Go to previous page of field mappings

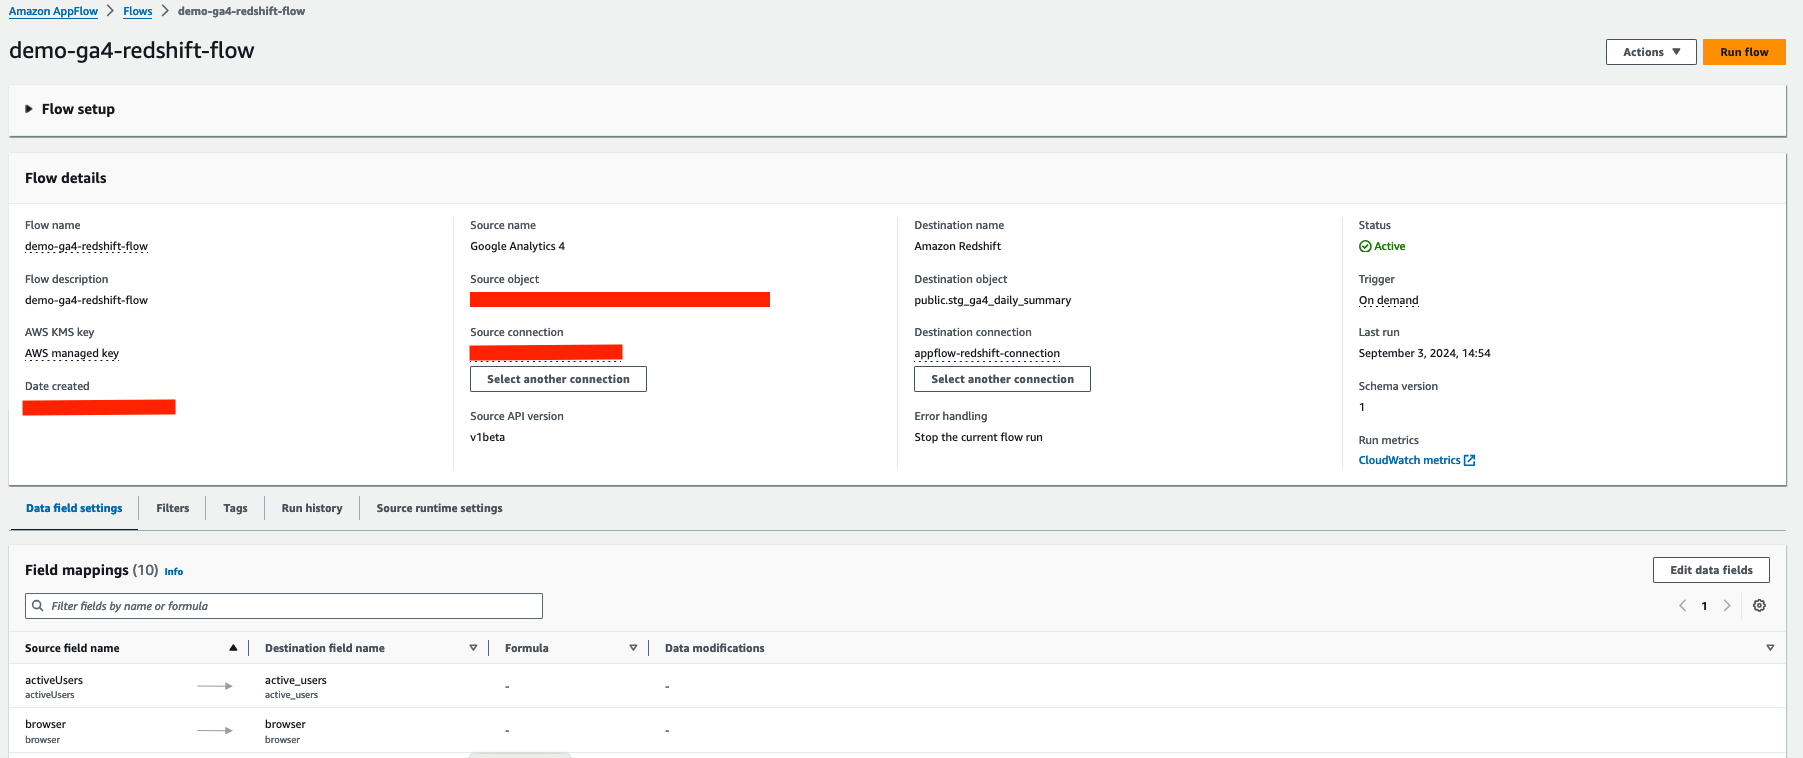click(x=1682, y=605)
